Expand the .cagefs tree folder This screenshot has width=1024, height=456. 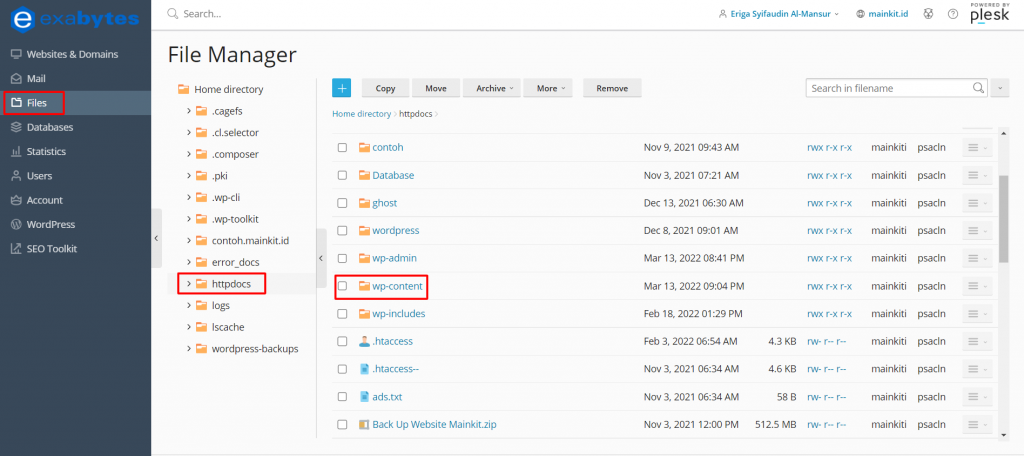[x=189, y=111]
